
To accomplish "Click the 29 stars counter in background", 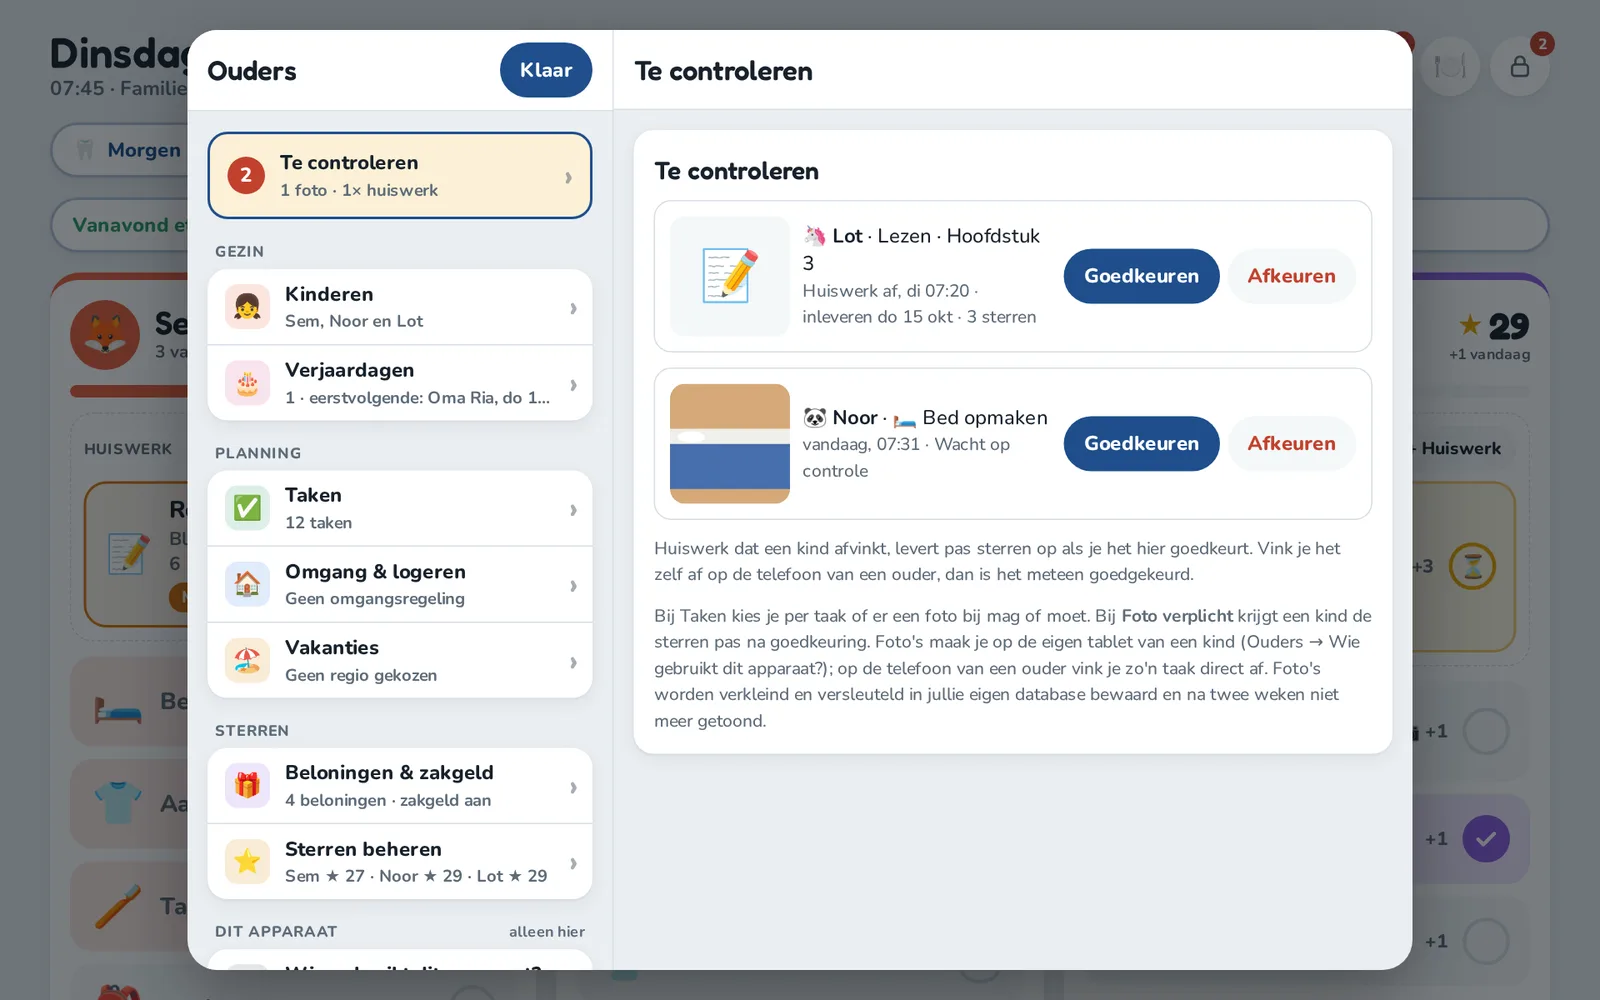I will [1493, 326].
